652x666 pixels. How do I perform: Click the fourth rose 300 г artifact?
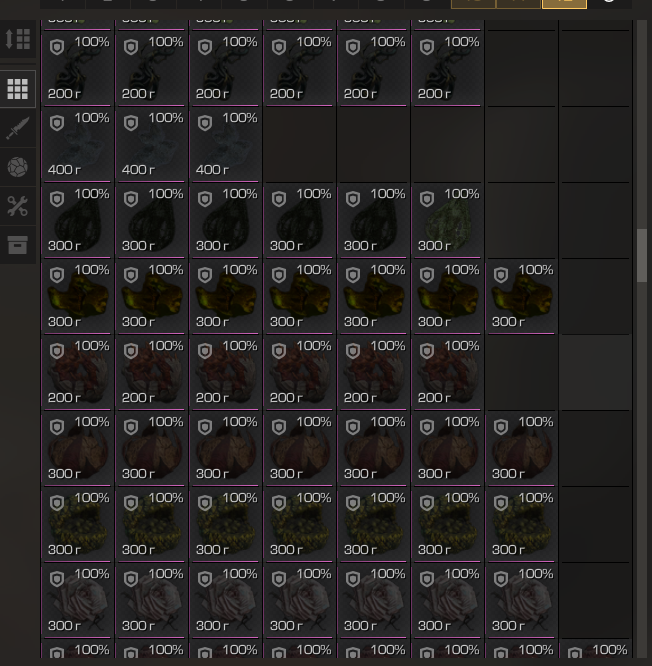click(x=299, y=601)
